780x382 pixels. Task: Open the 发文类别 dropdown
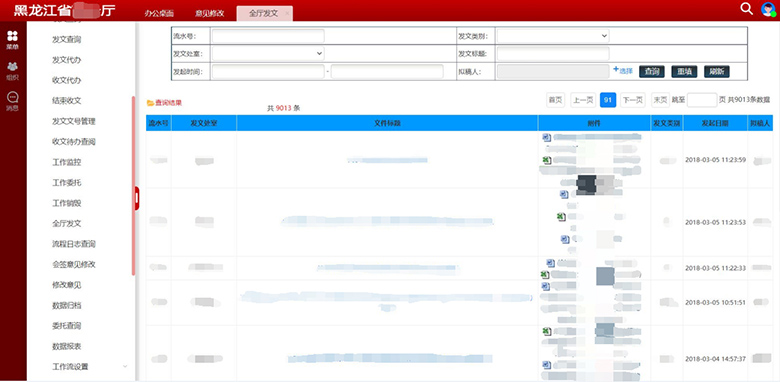coord(553,36)
